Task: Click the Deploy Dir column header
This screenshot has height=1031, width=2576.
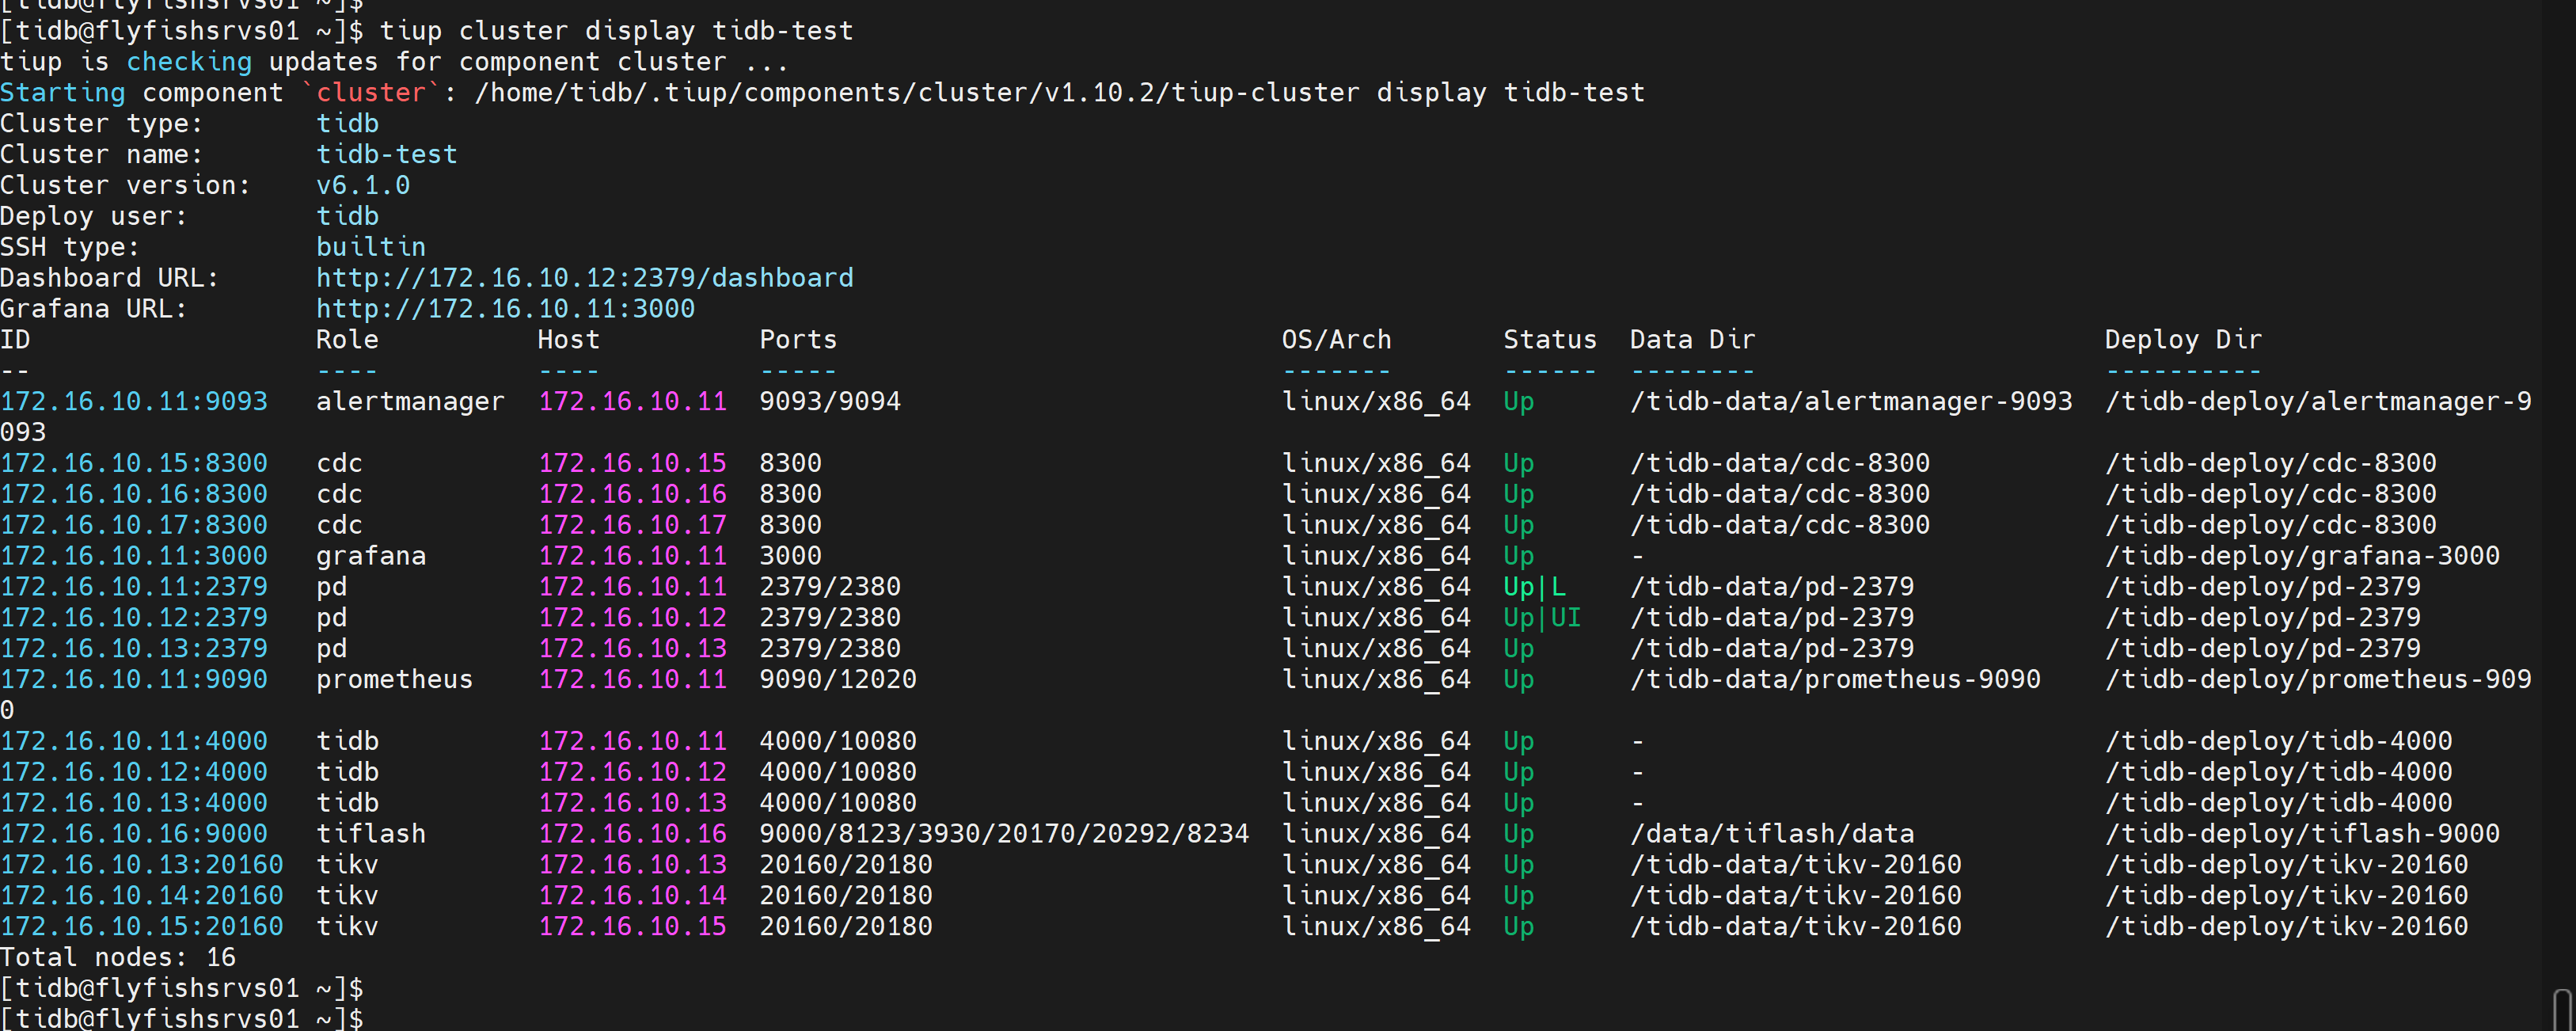Action: point(2183,340)
